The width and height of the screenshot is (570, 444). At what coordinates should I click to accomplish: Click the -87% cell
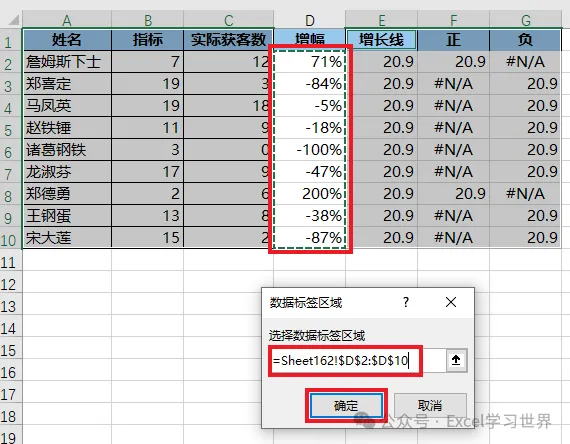[309, 238]
